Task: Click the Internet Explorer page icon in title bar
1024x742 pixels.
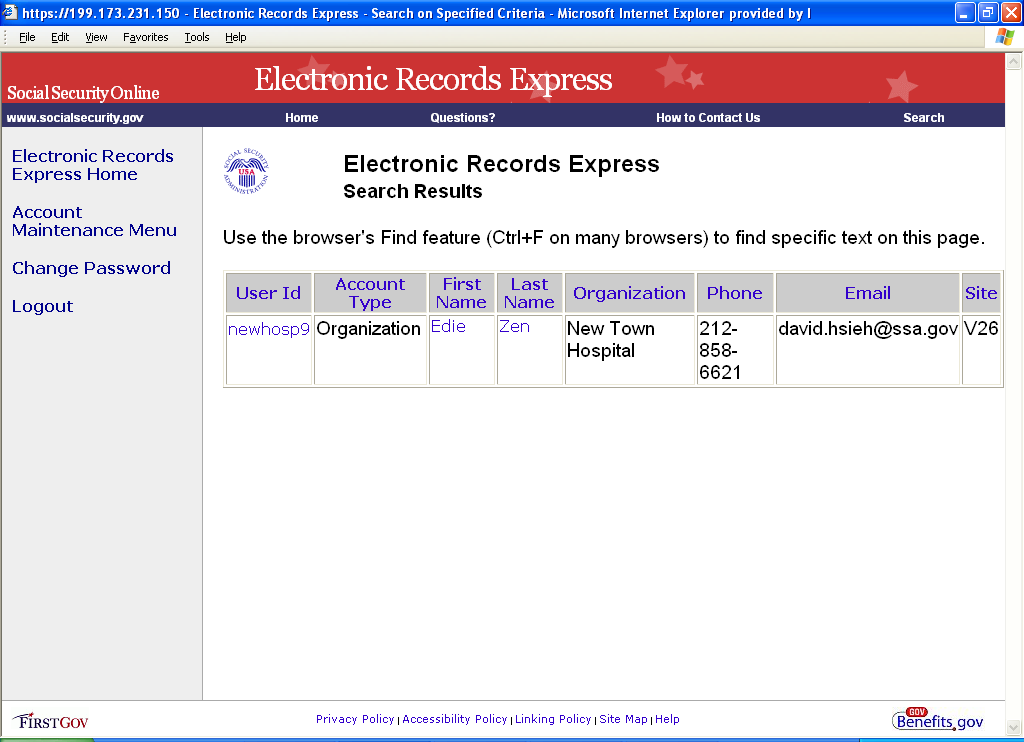Action: [10, 12]
